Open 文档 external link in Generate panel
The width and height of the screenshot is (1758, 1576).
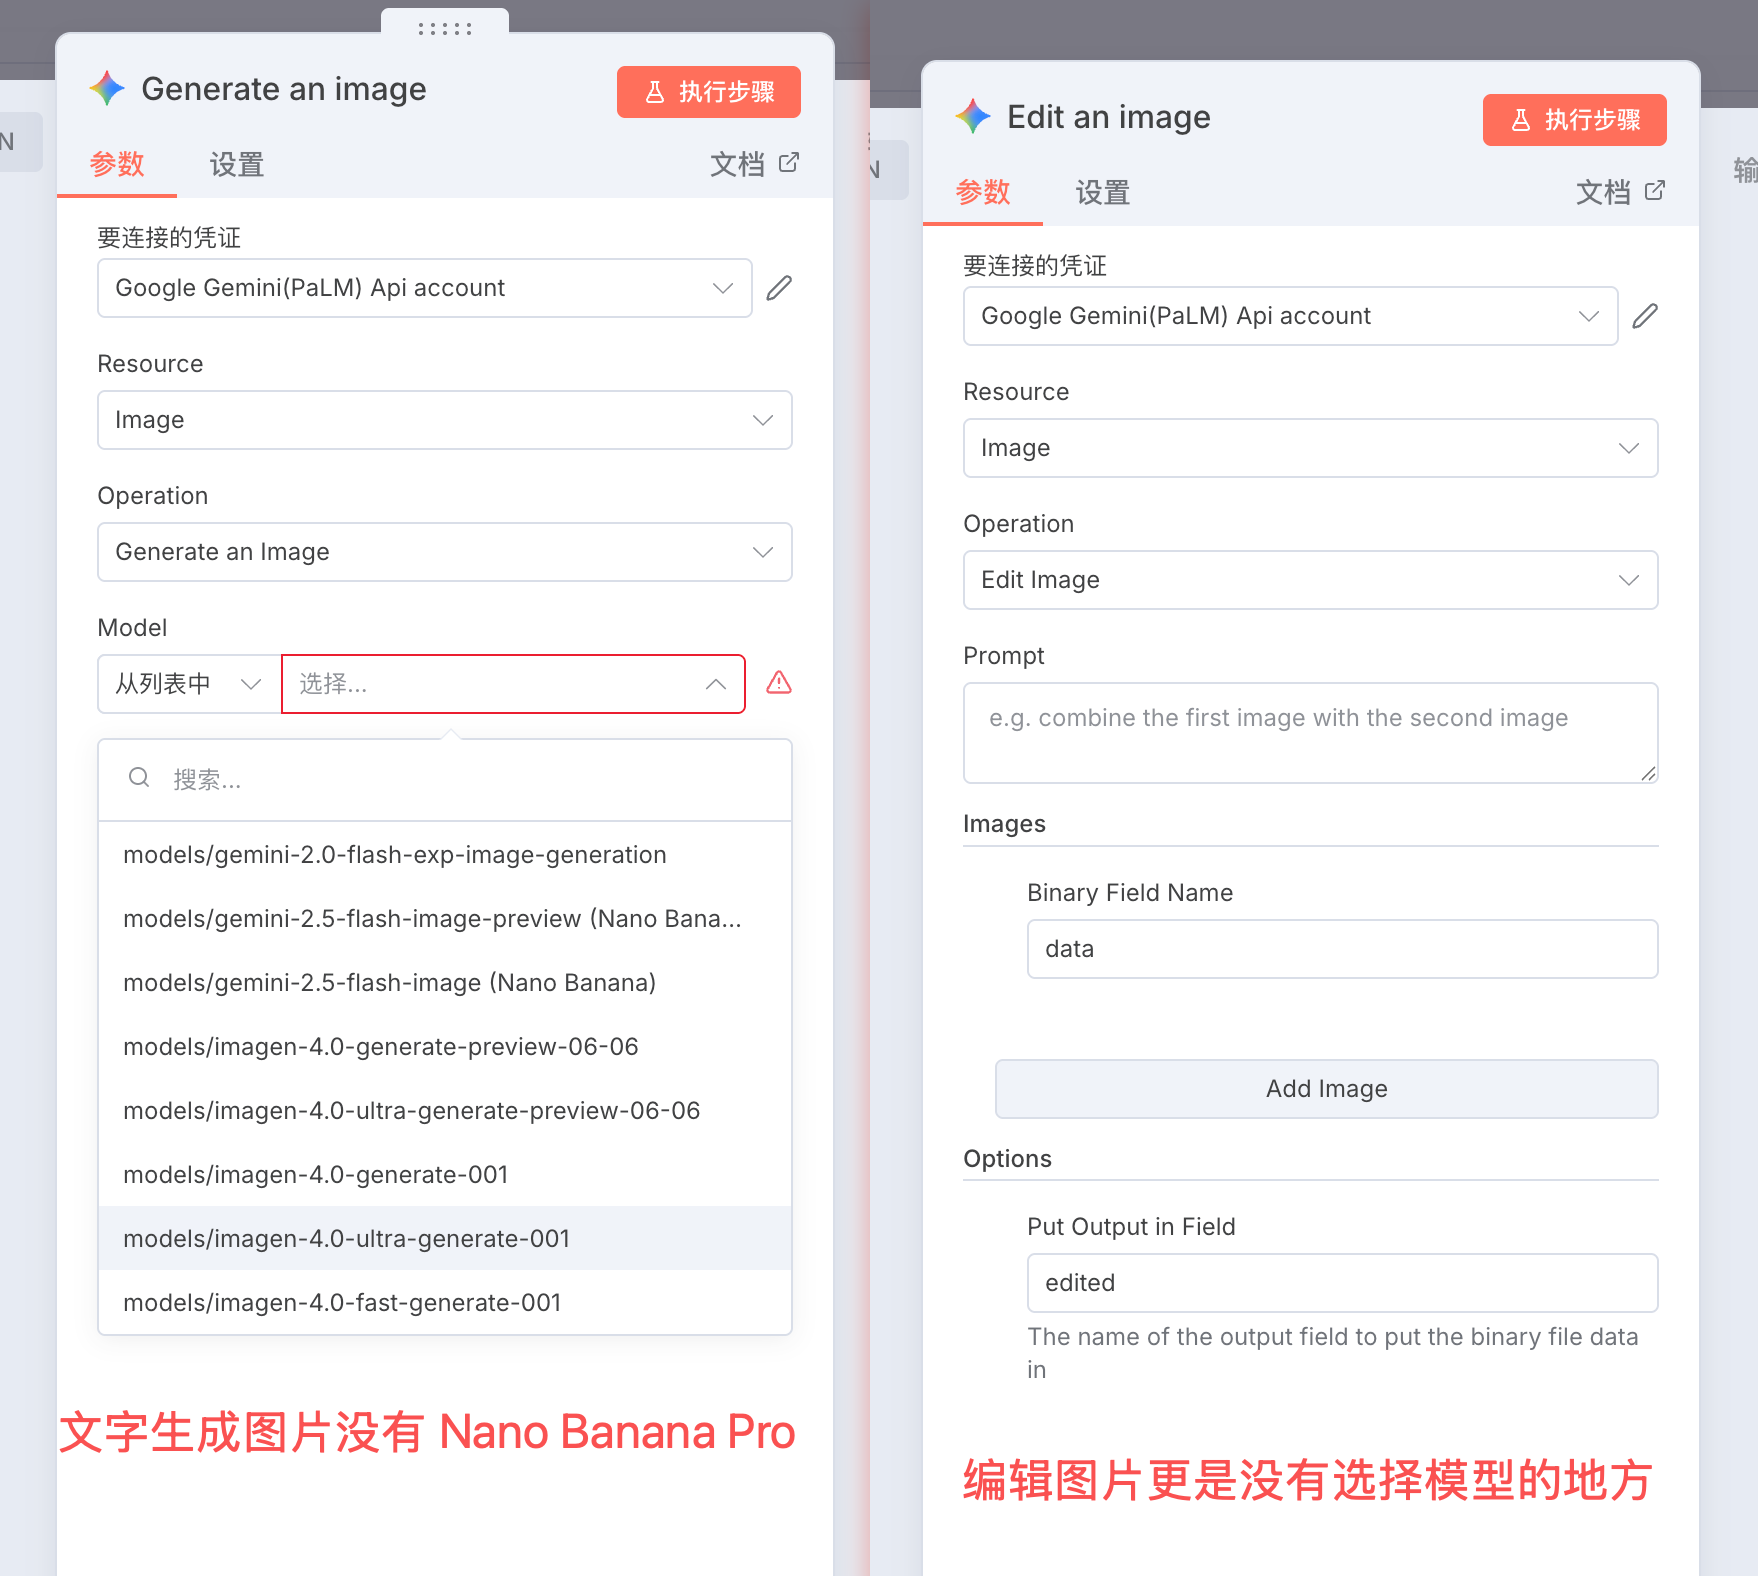[754, 164]
